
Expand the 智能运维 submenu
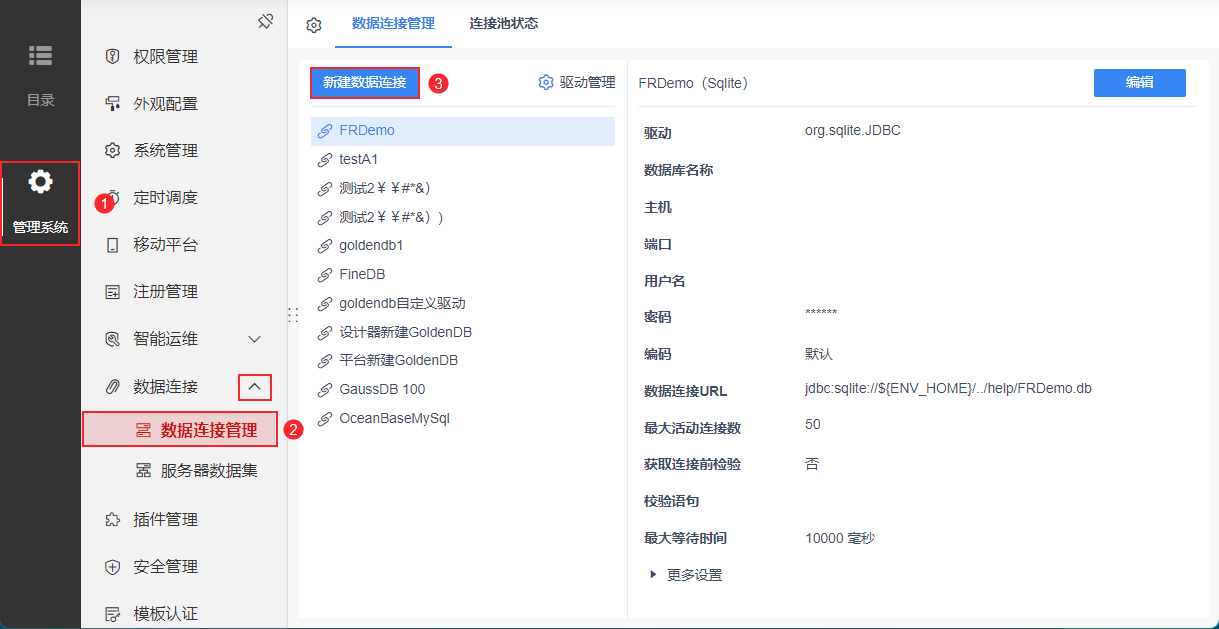(x=255, y=338)
